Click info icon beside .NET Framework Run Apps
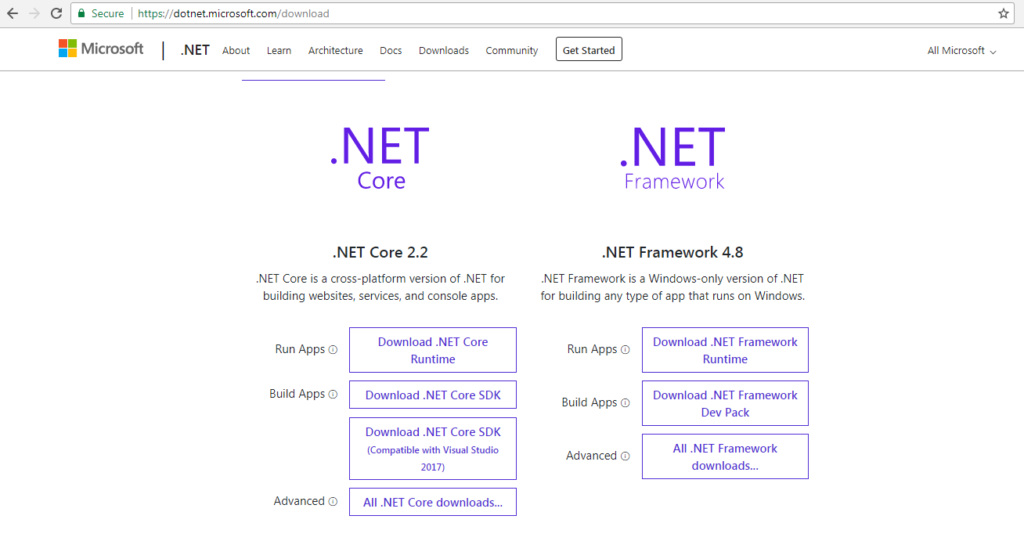 click(626, 350)
